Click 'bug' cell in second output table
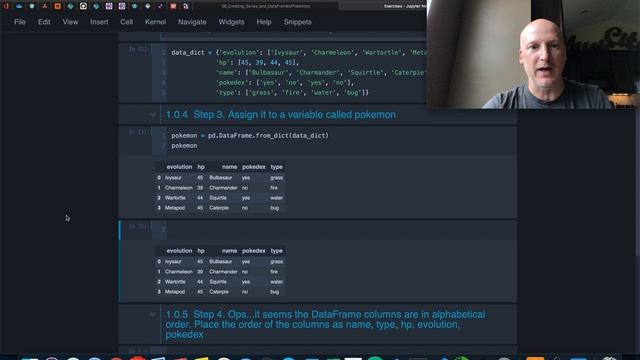This screenshot has height=360, width=640. pos(274,292)
